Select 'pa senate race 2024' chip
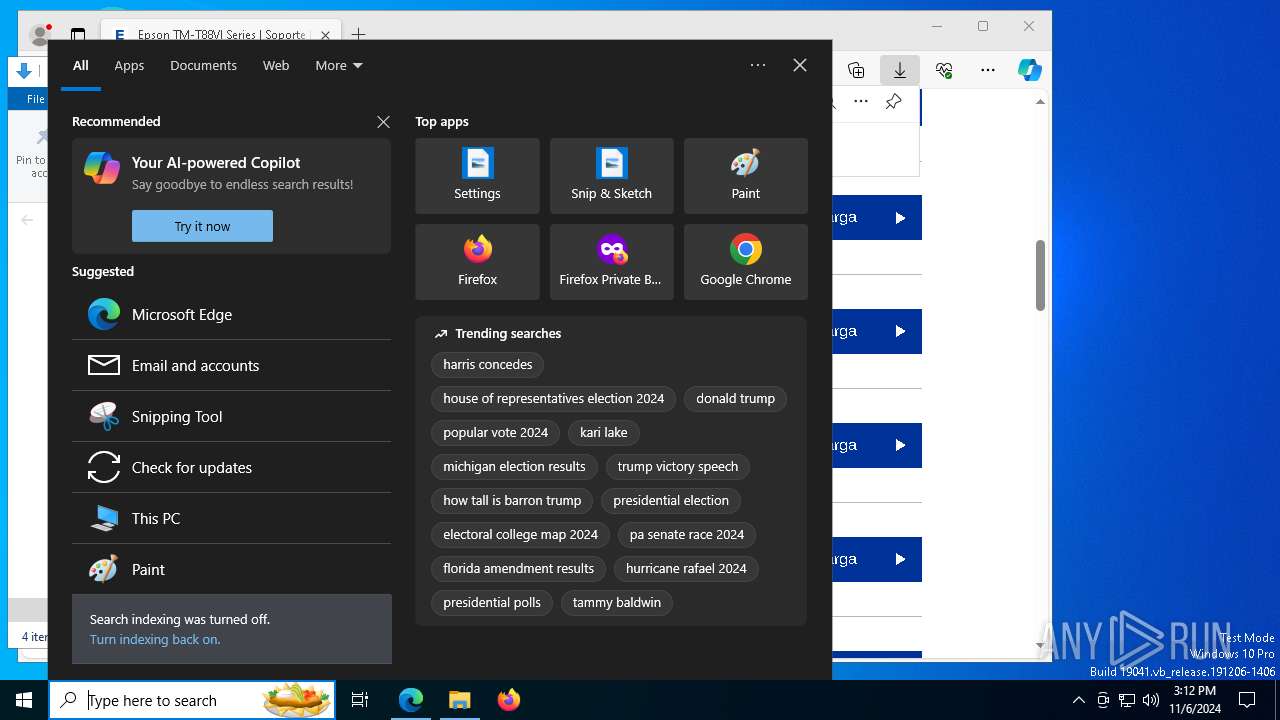This screenshot has width=1280, height=720. click(x=687, y=534)
